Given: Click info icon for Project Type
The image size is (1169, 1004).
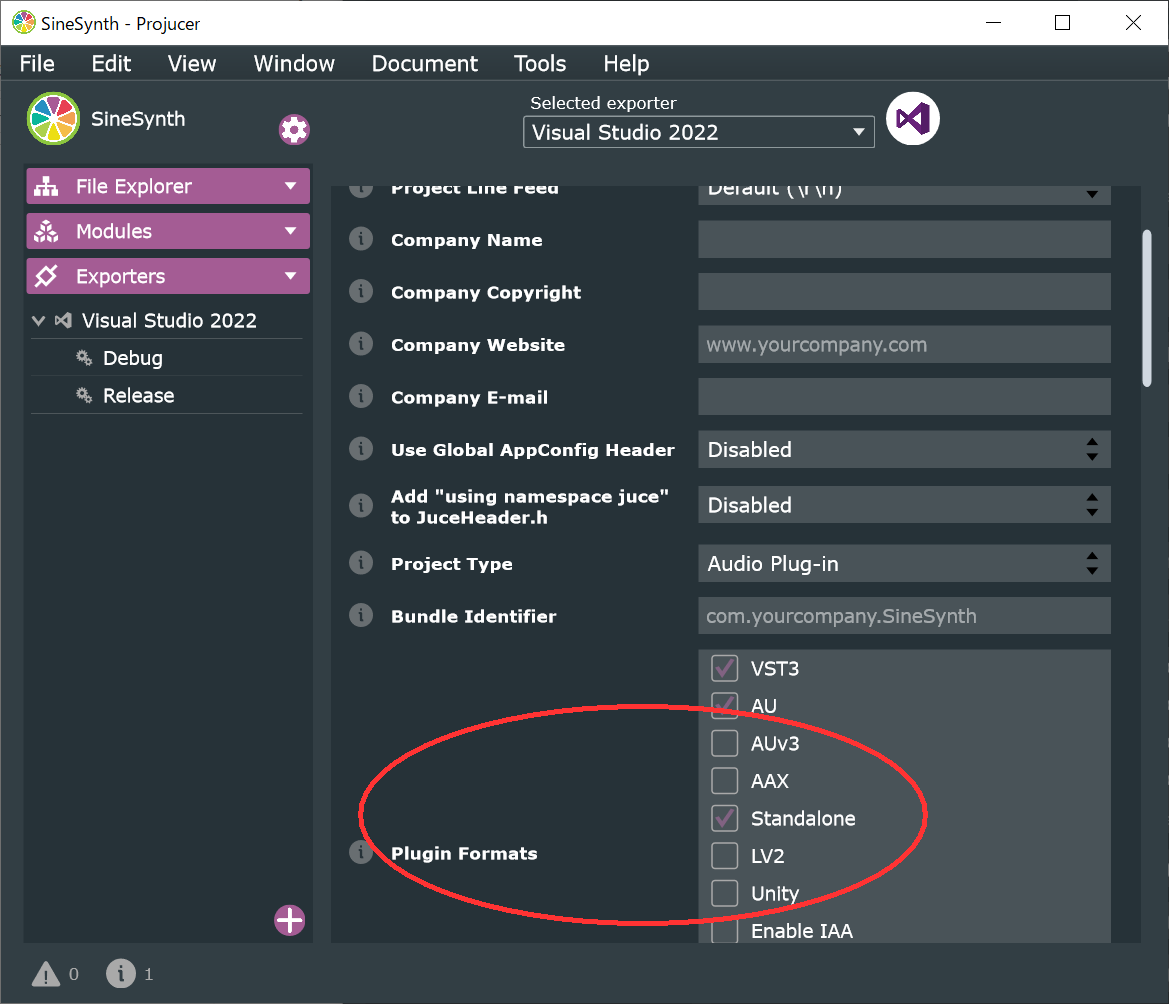Looking at the screenshot, I should click(x=361, y=563).
